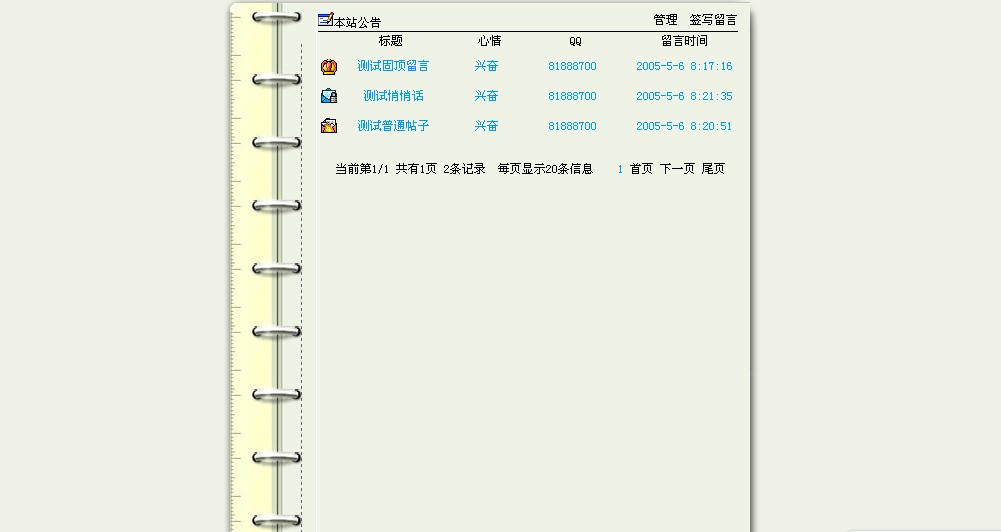This screenshot has height=532, width=1001.
Task: Click 兴奋 mood in 测试普通帖子 row
Action: coord(486,126)
